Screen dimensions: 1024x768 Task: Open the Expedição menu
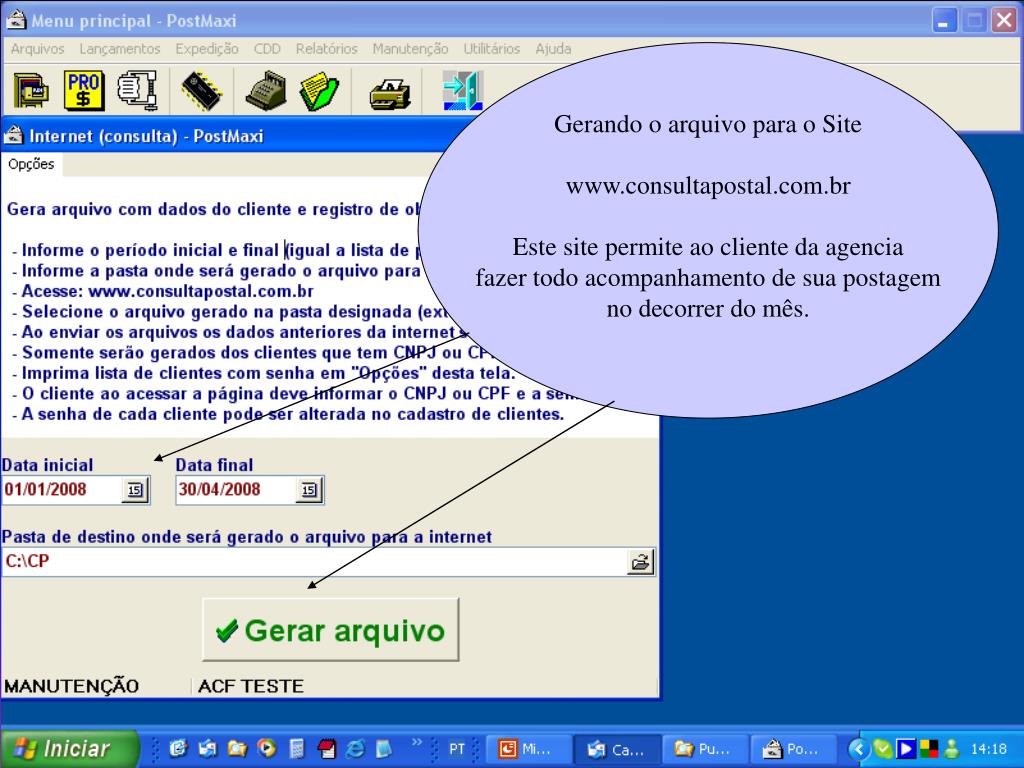coord(206,49)
